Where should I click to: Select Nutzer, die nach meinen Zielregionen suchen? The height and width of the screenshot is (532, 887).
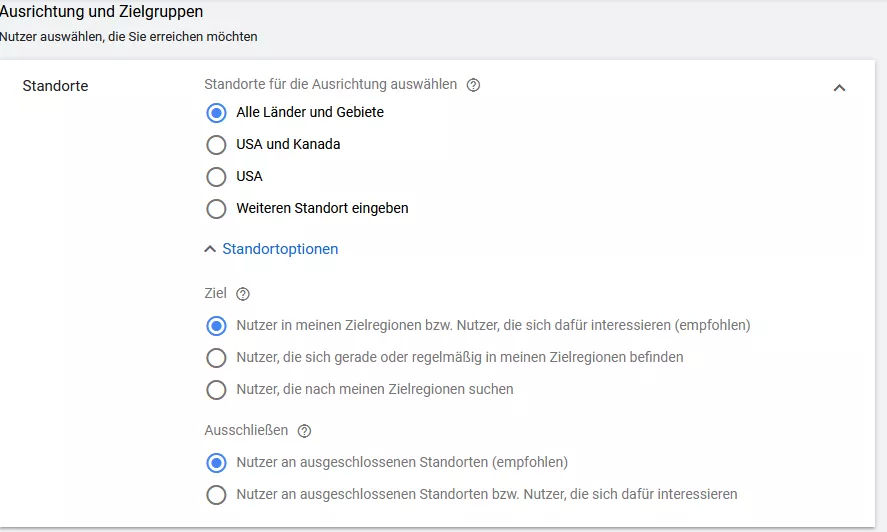pyautogui.click(x=216, y=390)
